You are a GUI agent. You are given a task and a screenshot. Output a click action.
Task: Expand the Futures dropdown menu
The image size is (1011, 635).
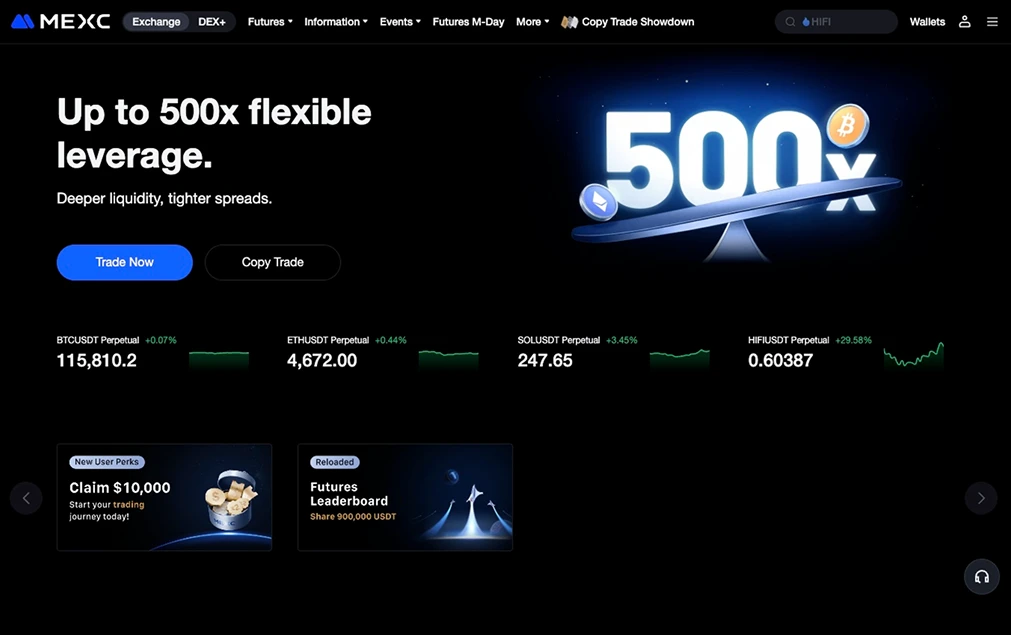click(270, 22)
